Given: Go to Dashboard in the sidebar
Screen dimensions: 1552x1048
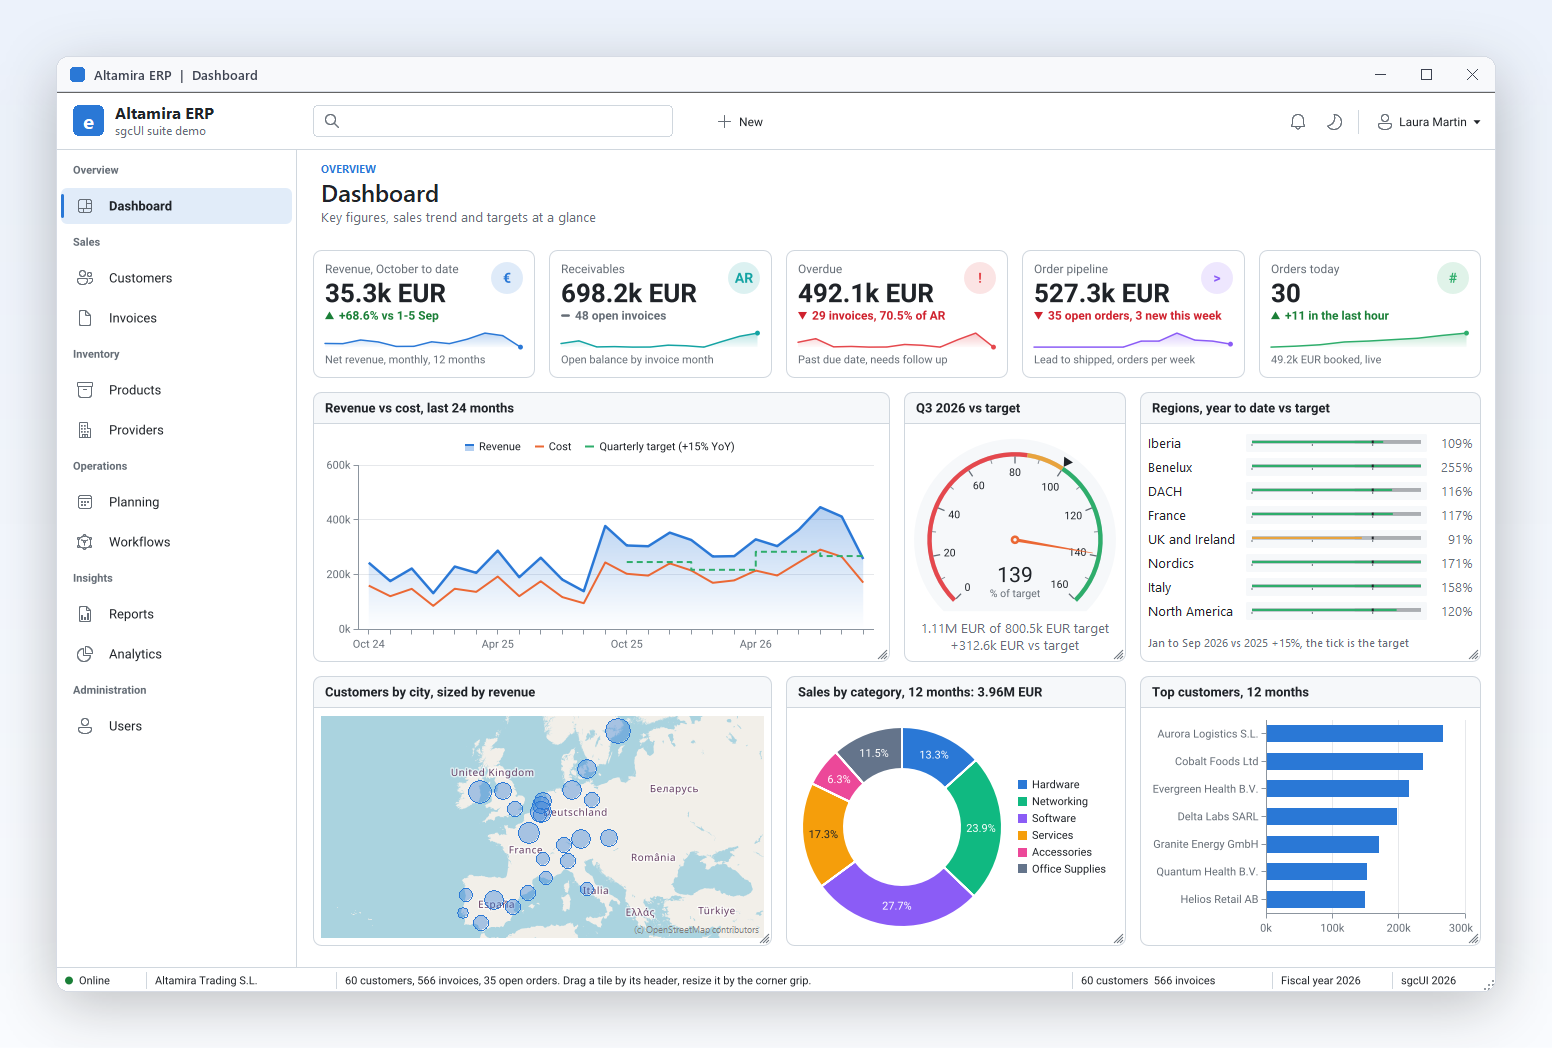Looking at the screenshot, I should point(176,206).
